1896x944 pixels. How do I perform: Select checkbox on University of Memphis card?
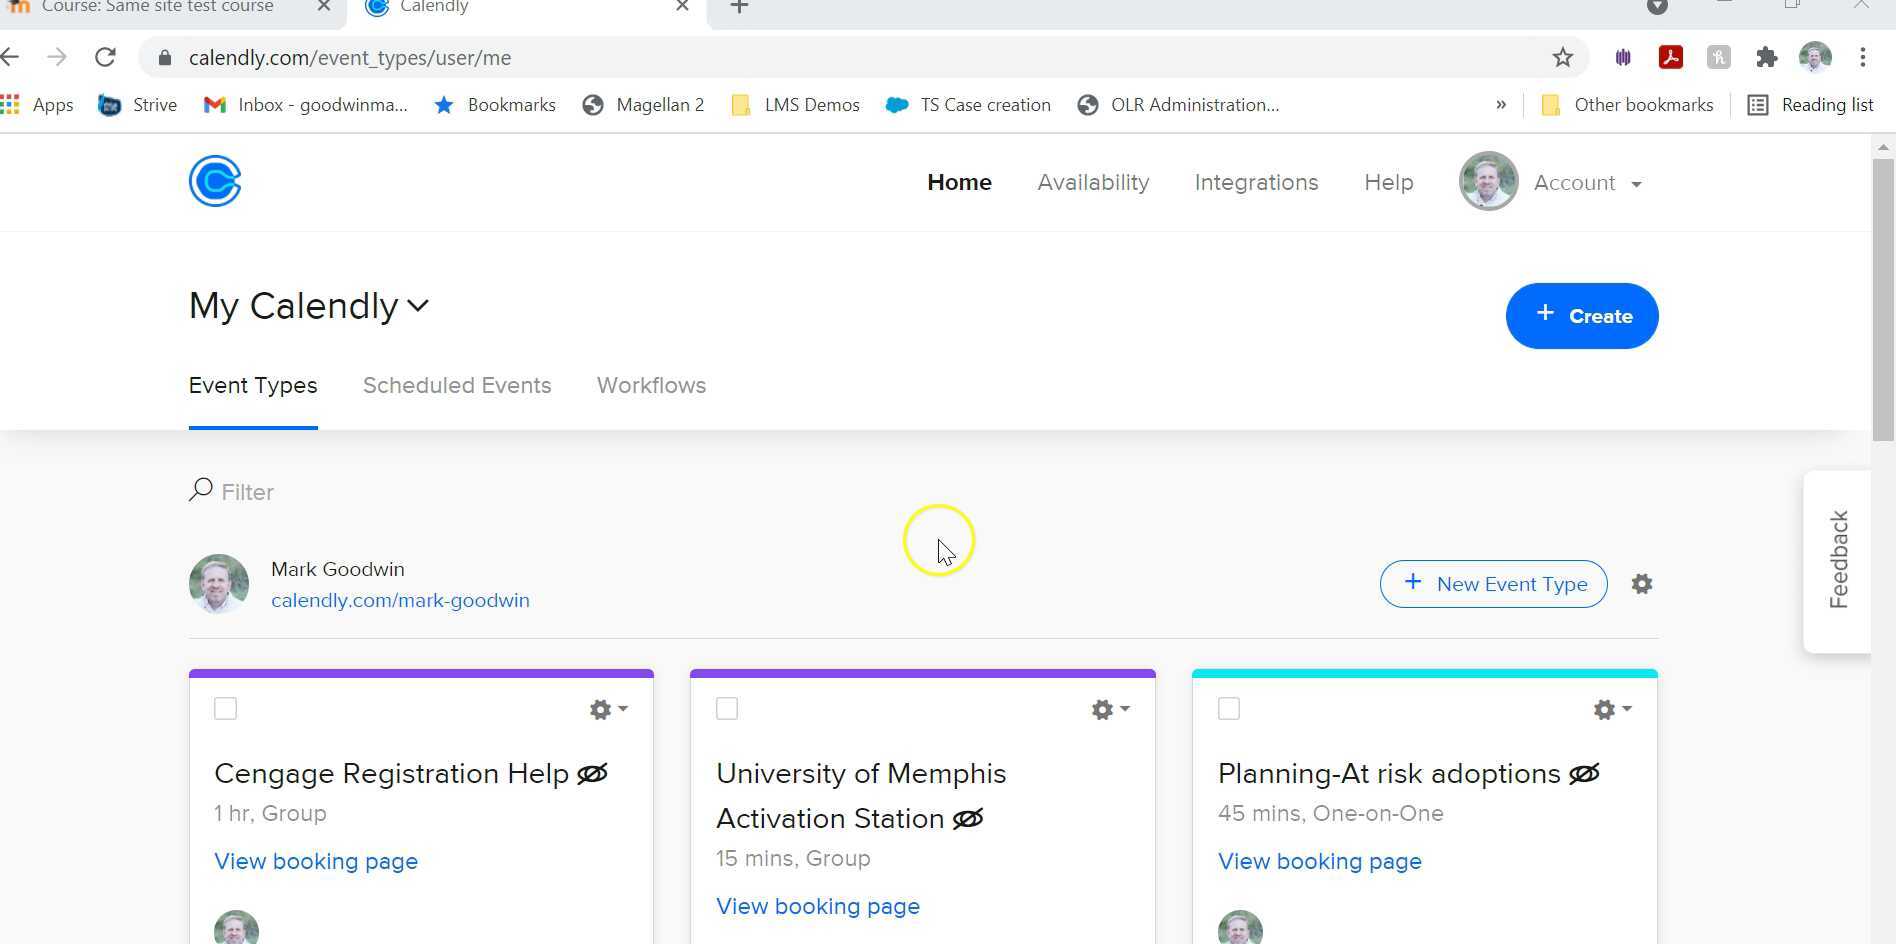(x=728, y=709)
